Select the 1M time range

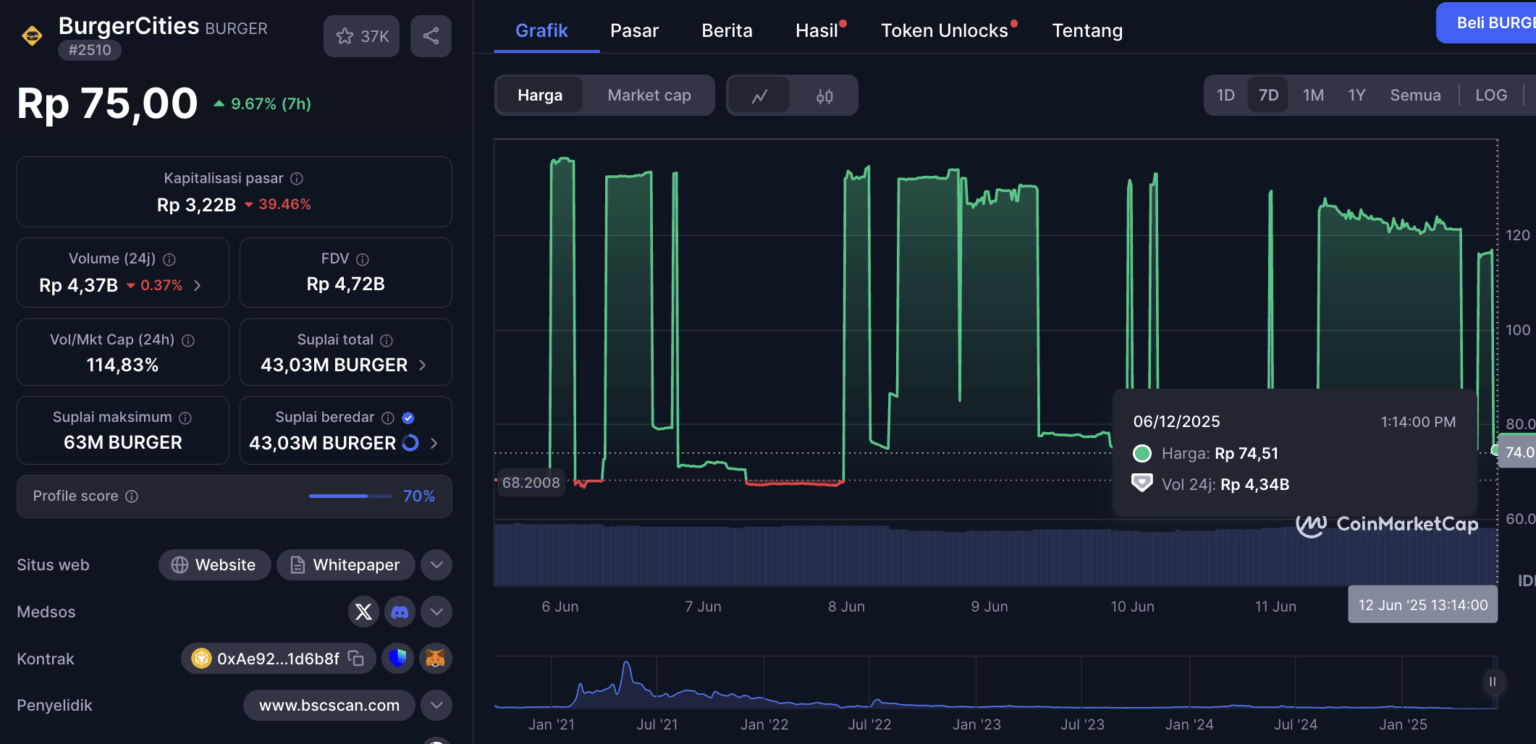pyautogui.click(x=1313, y=95)
